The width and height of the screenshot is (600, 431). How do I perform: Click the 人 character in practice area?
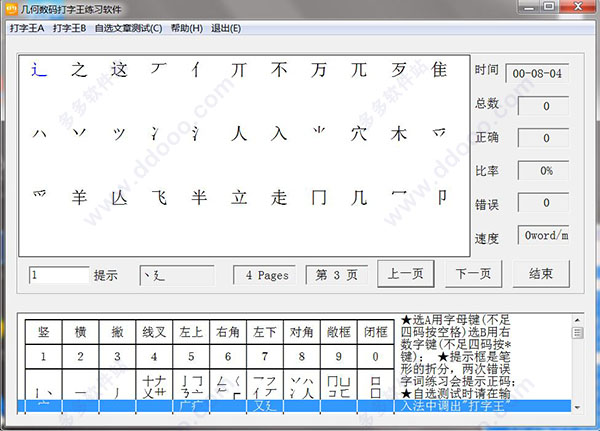(x=239, y=134)
